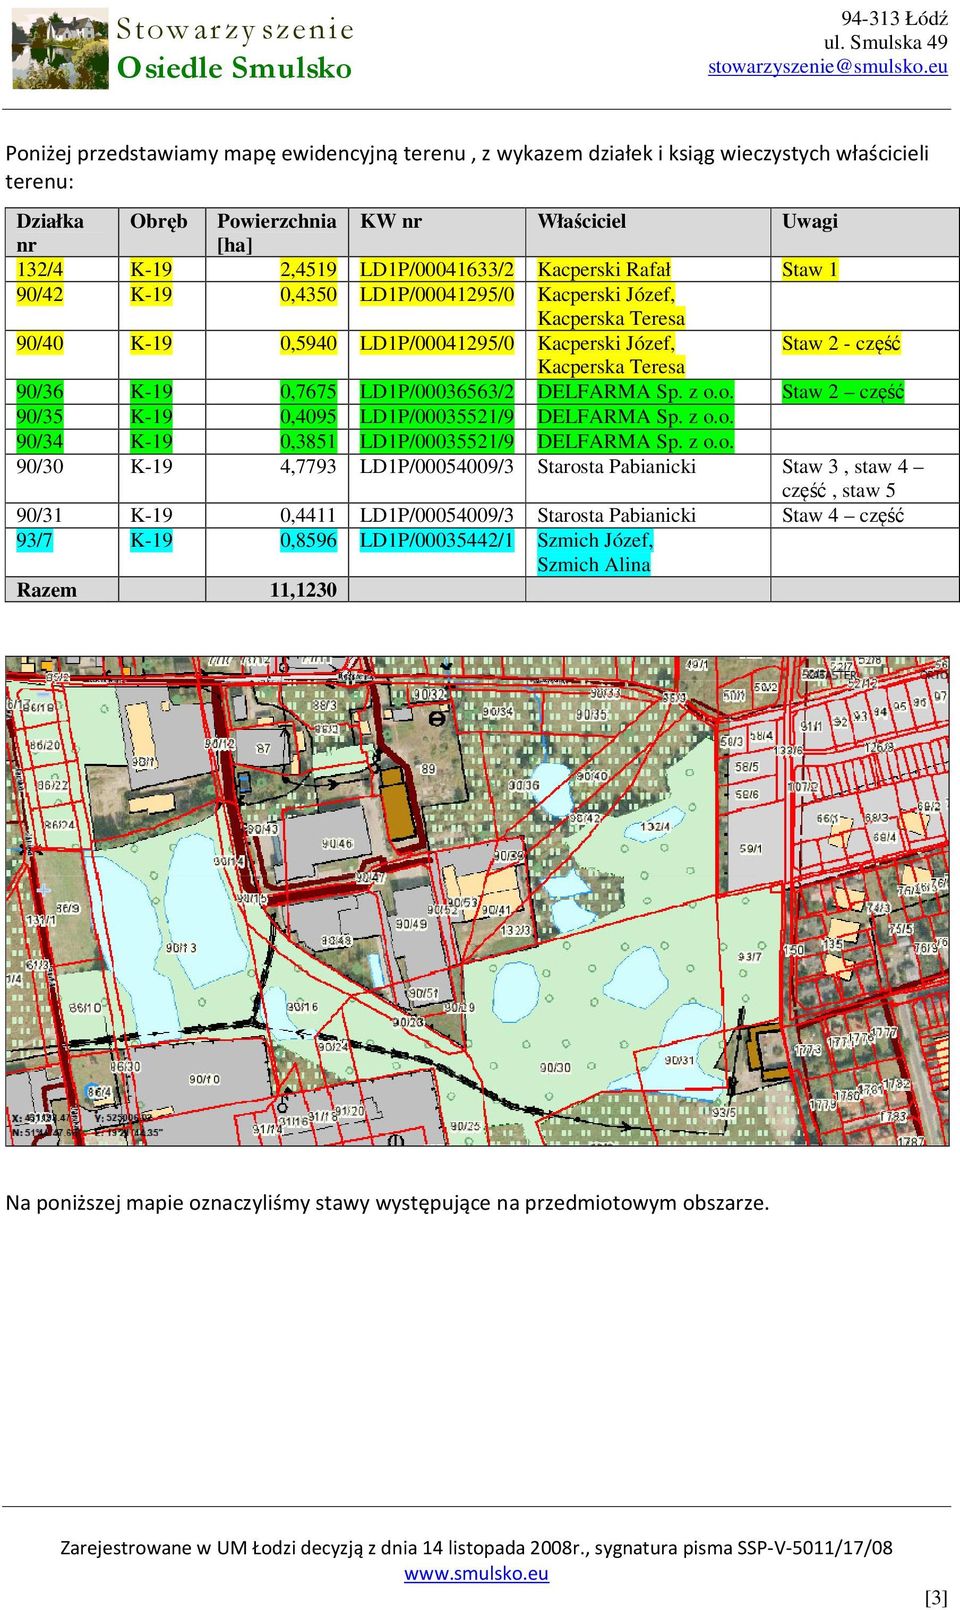
Task: Click the paragraph 'Poniżej przedstawiamy mapę ewidencyjną terenu'
Action: (x=467, y=166)
